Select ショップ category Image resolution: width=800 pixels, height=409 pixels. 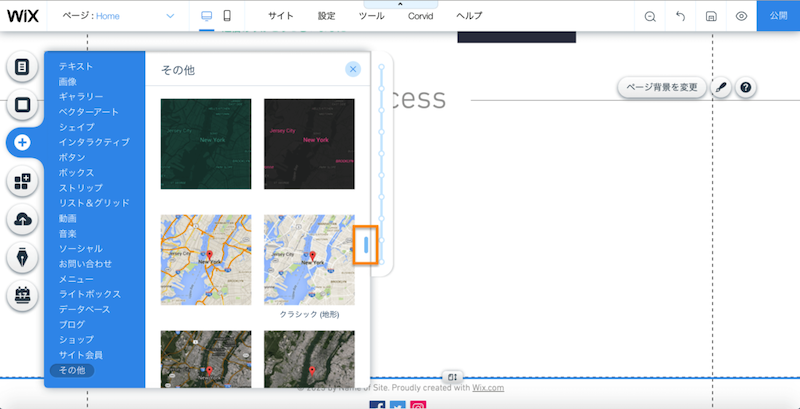pyautogui.click(x=76, y=340)
